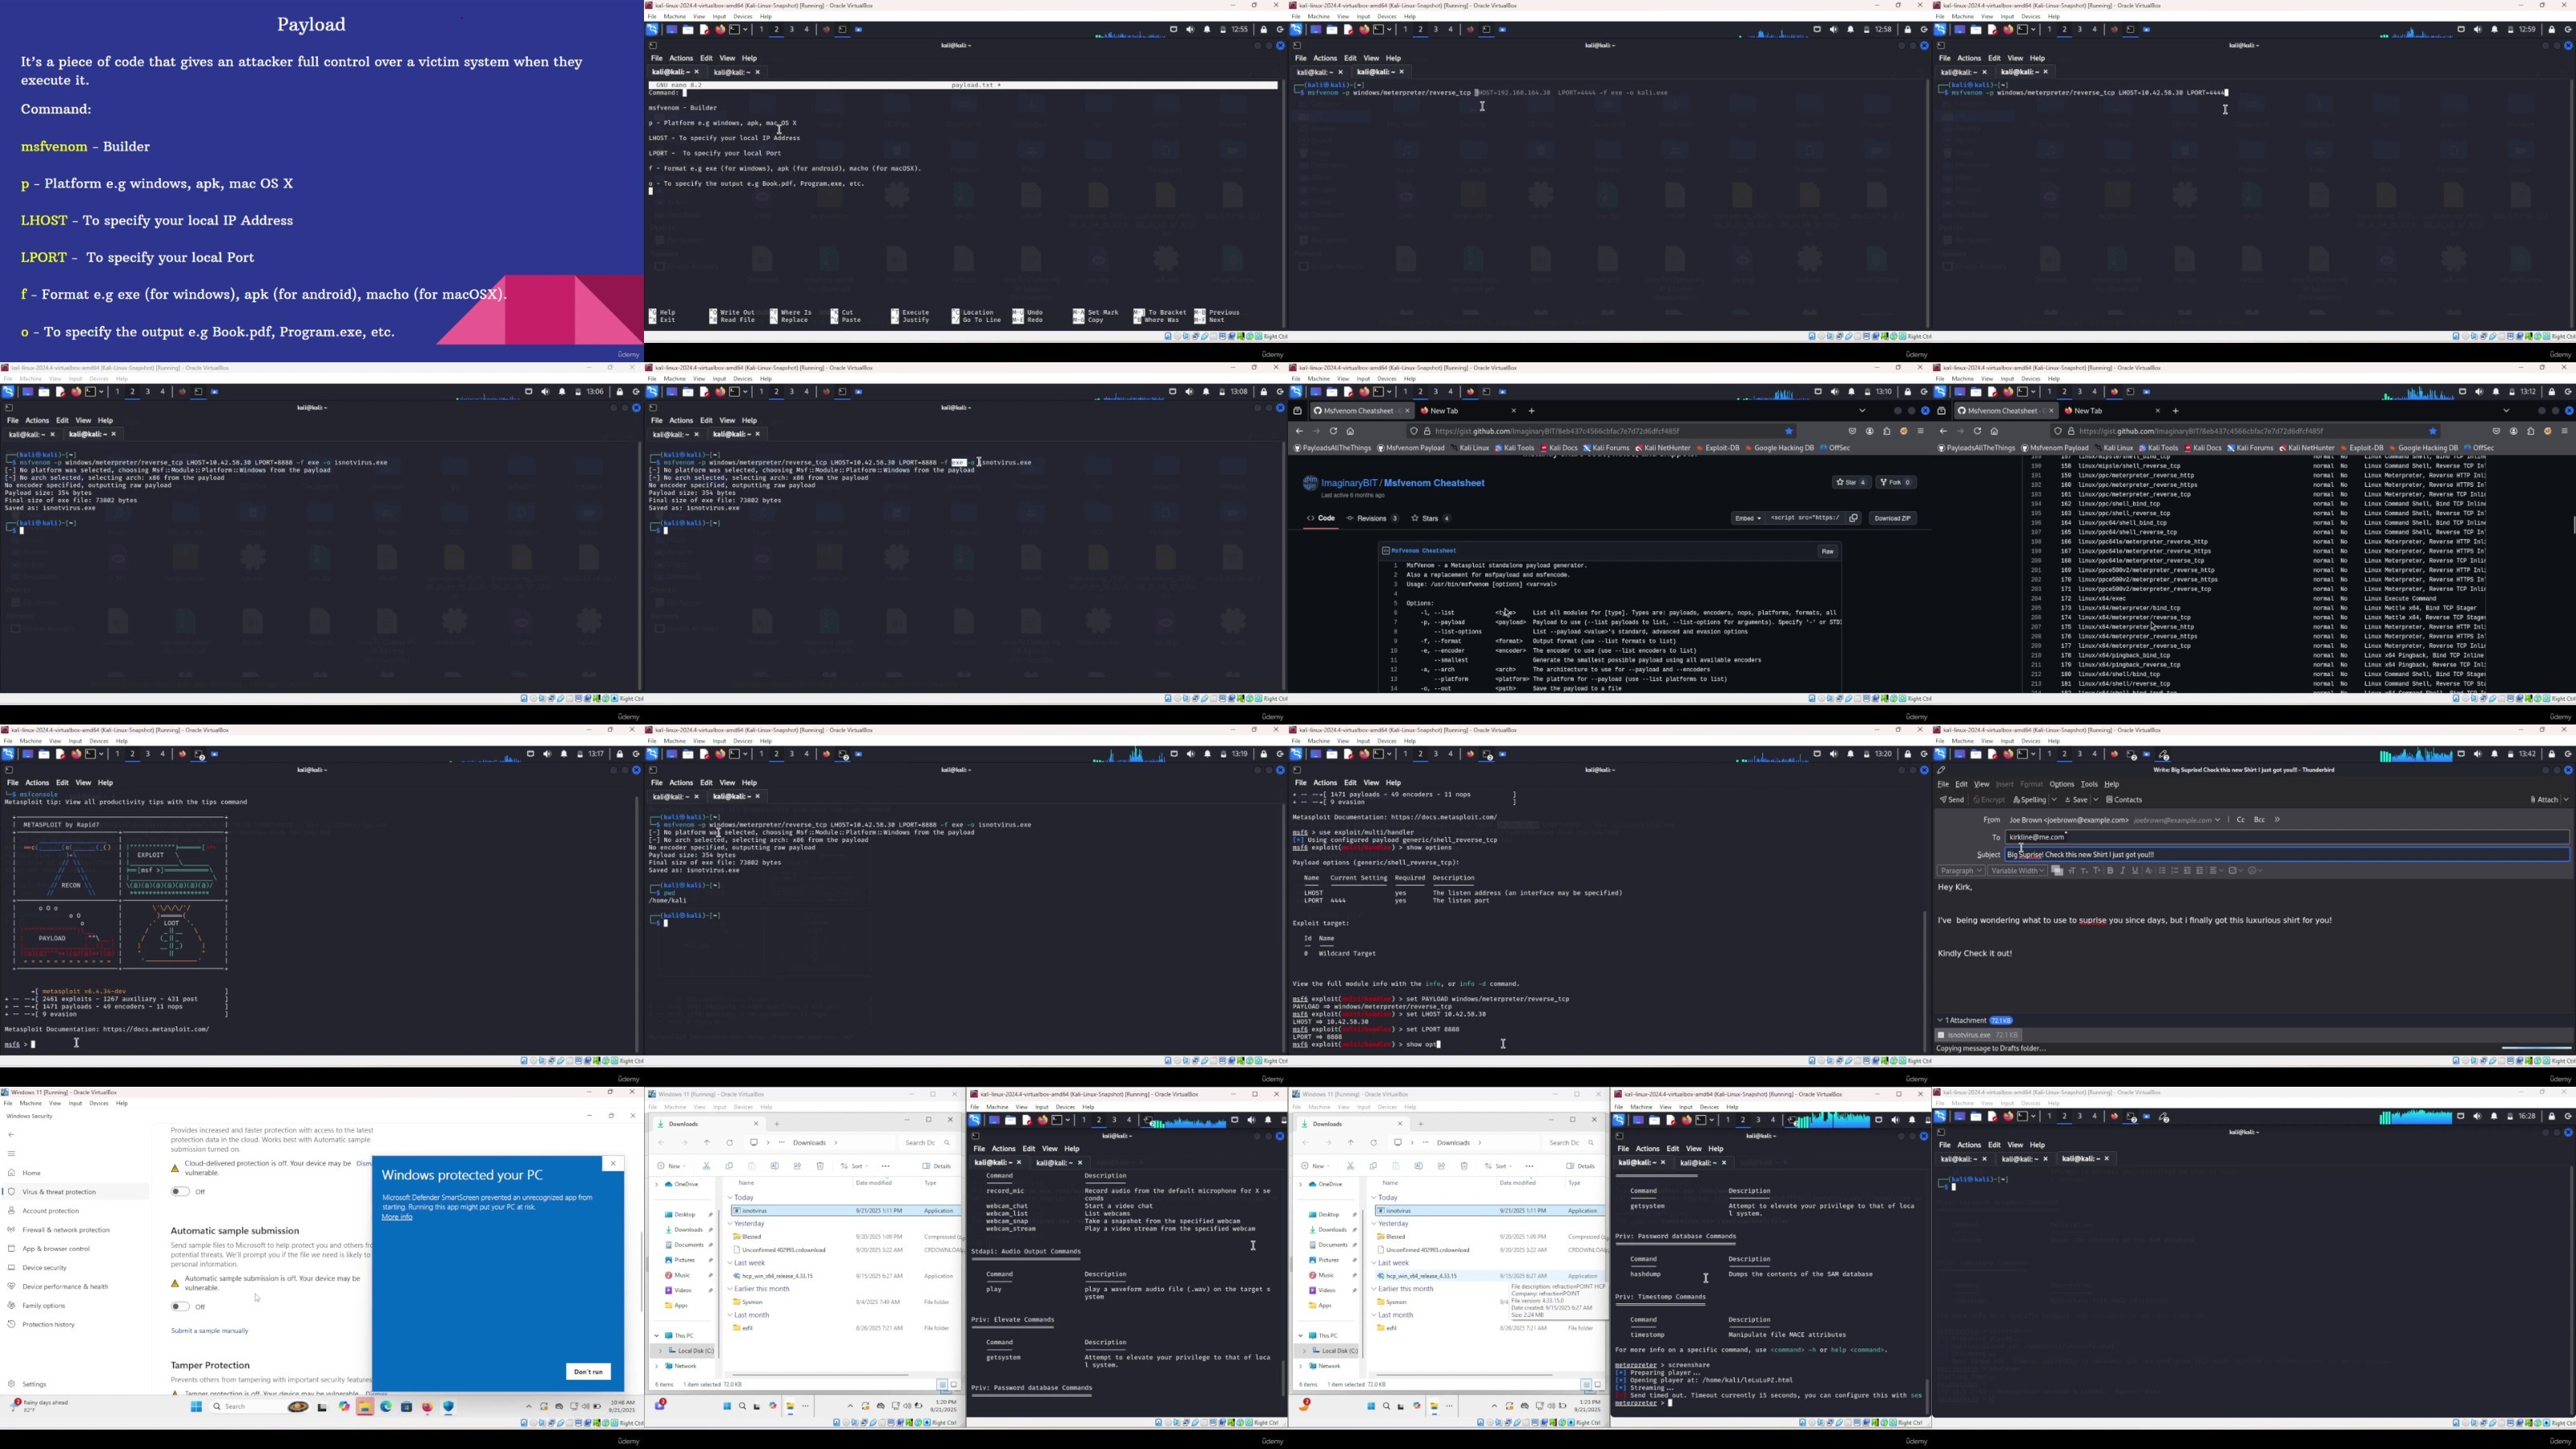2576x1449 pixels.
Task: Insert numbered list in Thunderbird message
Action: pos(2175,871)
